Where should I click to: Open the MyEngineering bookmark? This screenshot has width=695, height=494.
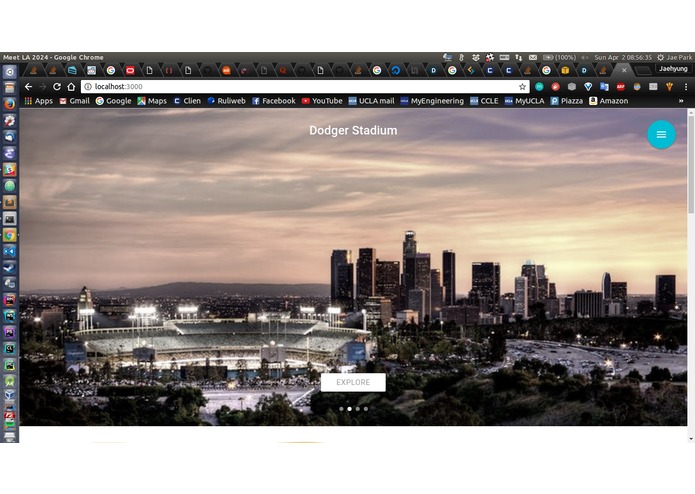pos(432,101)
